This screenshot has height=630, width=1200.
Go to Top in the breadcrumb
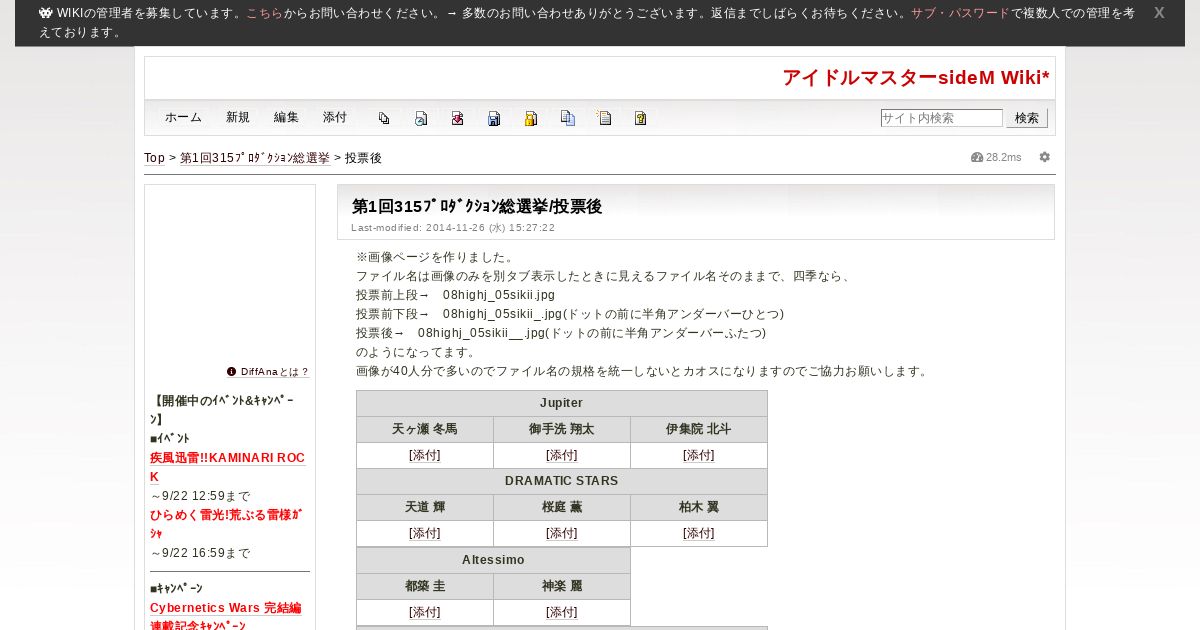[x=154, y=158]
